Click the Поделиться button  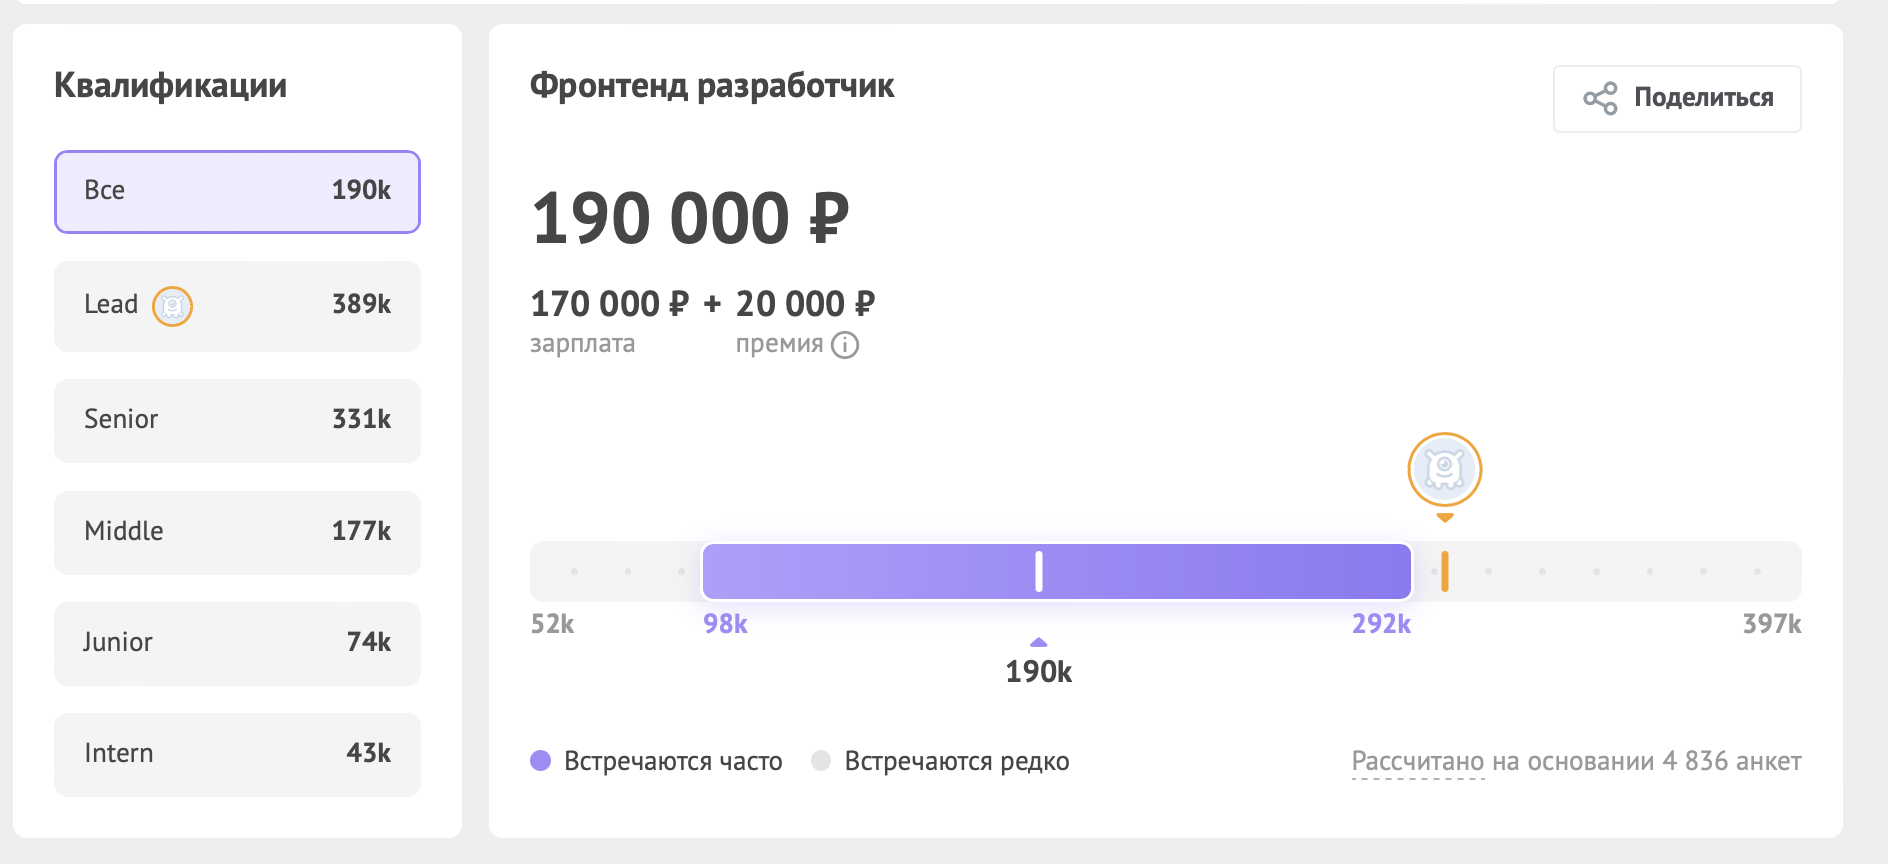[1676, 97]
